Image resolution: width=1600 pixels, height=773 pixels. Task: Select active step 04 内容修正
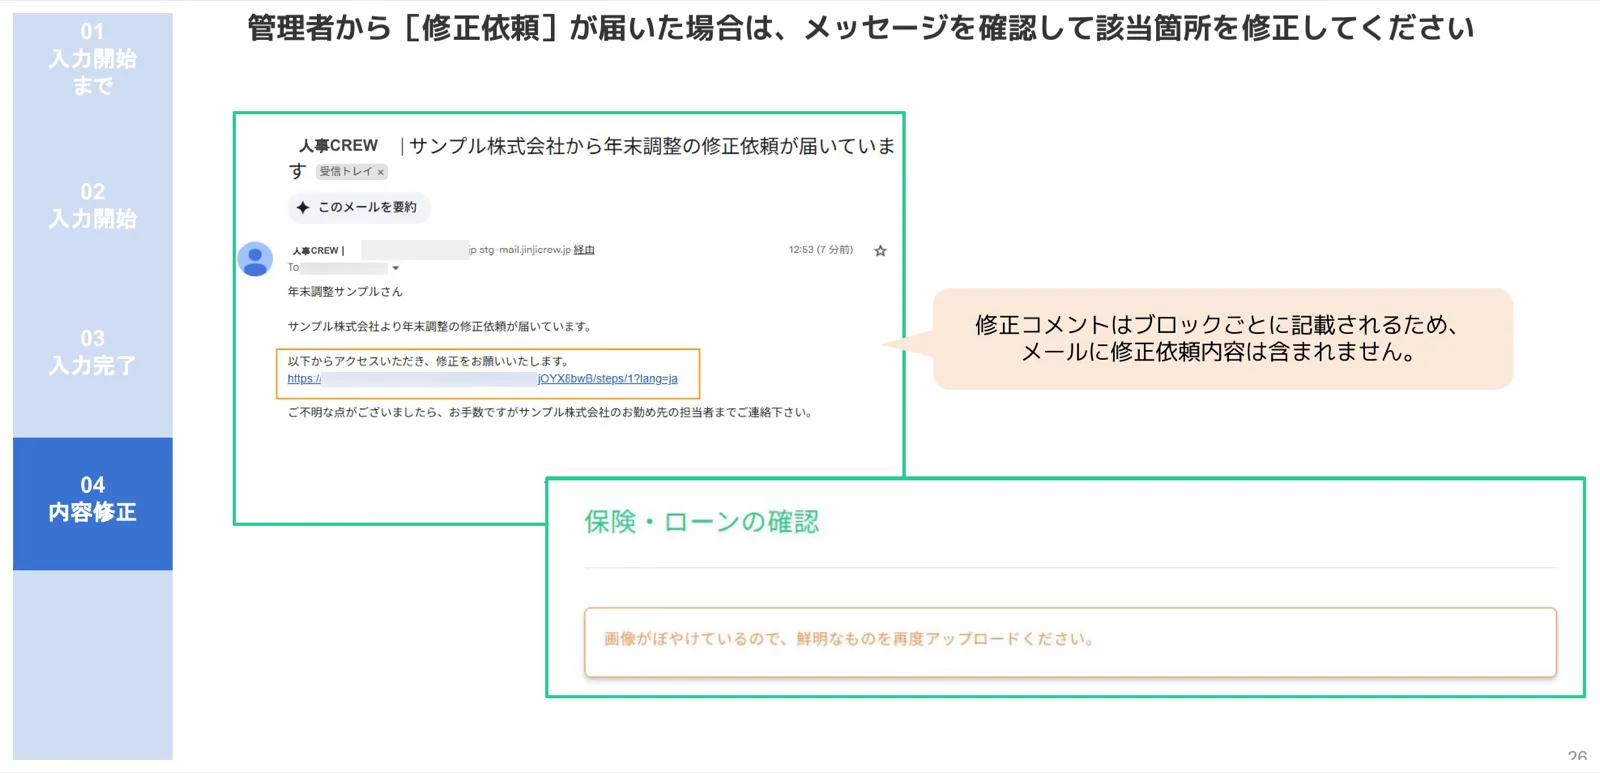(92, 503)
